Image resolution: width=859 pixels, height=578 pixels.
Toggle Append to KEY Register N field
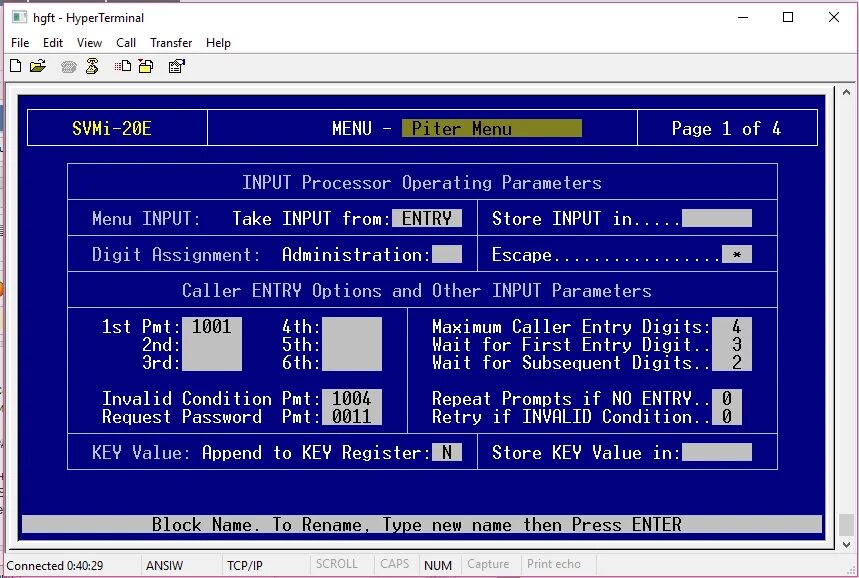click(446, 452)
